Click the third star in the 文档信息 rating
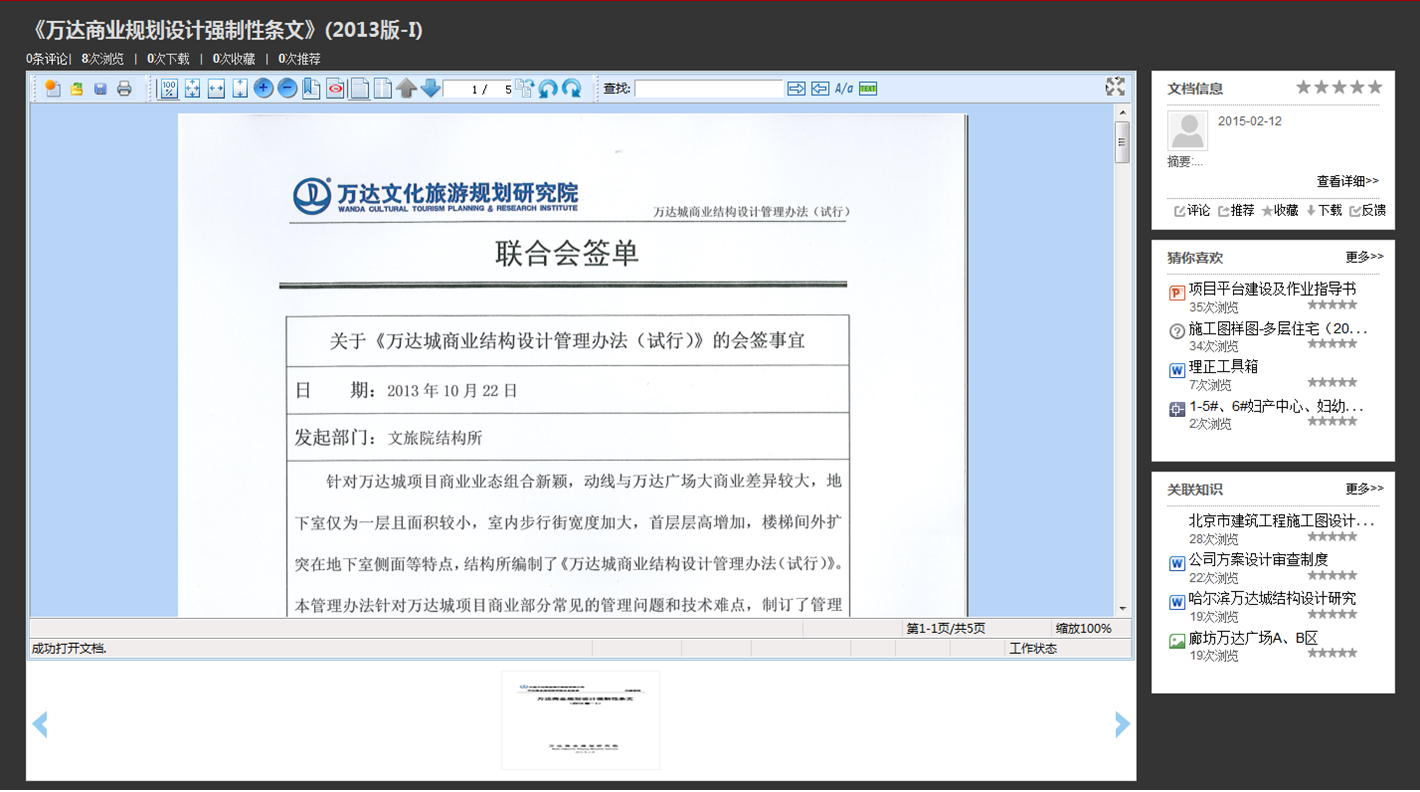The height and width of the screenshot is (792, 1420). click(1339, 87)
